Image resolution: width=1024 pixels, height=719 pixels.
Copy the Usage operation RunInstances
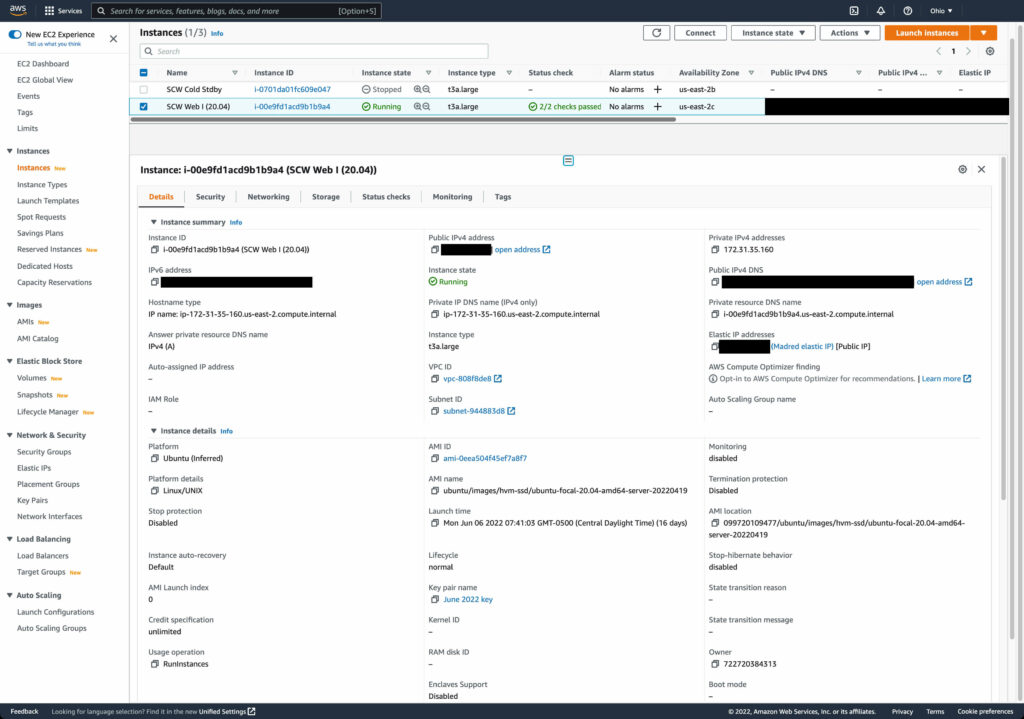point(155,664)
